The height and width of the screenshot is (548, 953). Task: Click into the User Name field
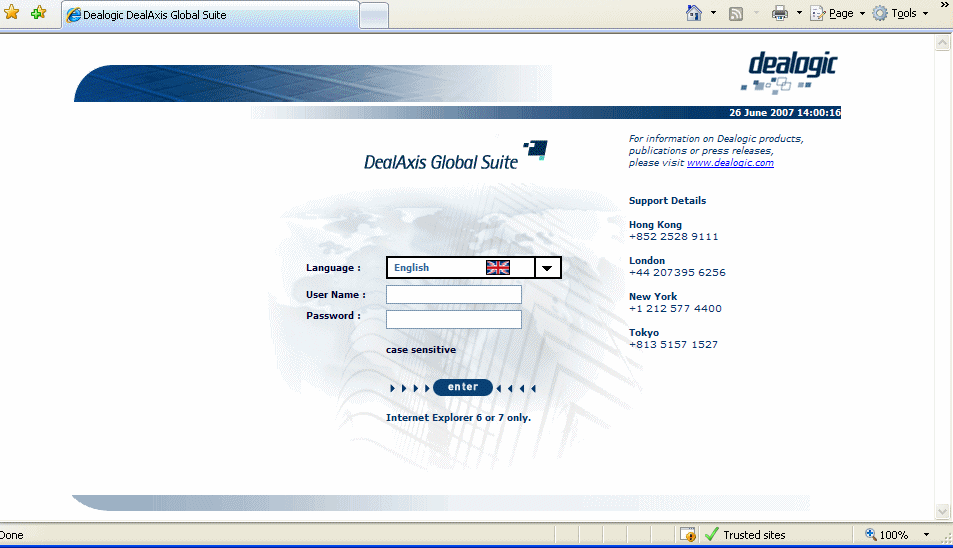[x=454, y=295]
